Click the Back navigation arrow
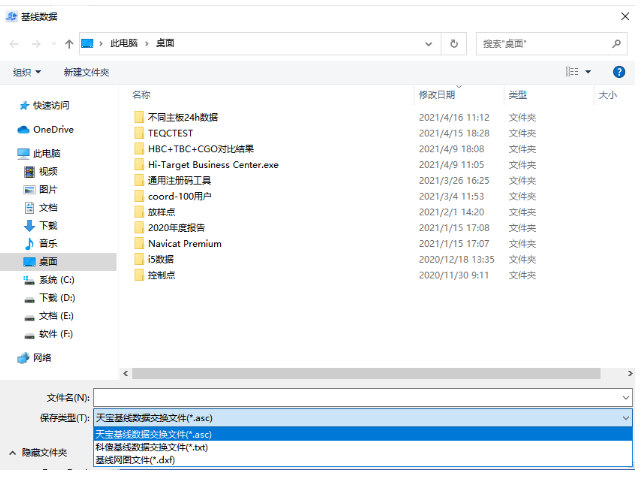Image resolution: width=641 pixels, height=481 pixels. coord(14,44)
